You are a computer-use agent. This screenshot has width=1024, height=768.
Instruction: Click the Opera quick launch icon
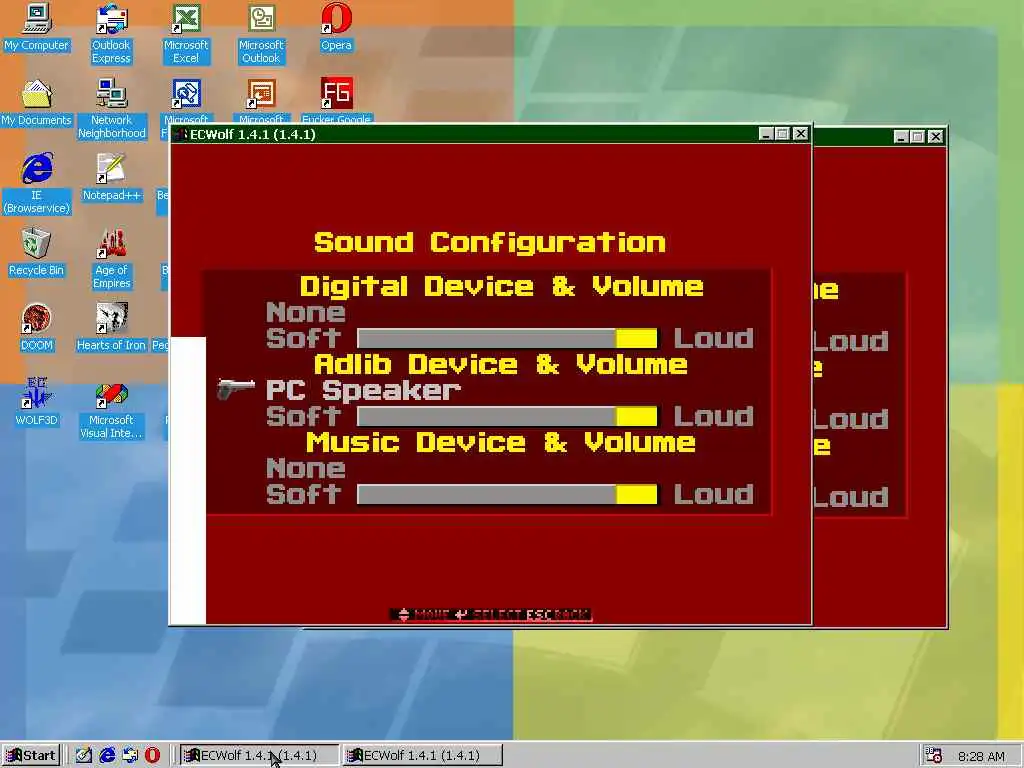(152, 755)
